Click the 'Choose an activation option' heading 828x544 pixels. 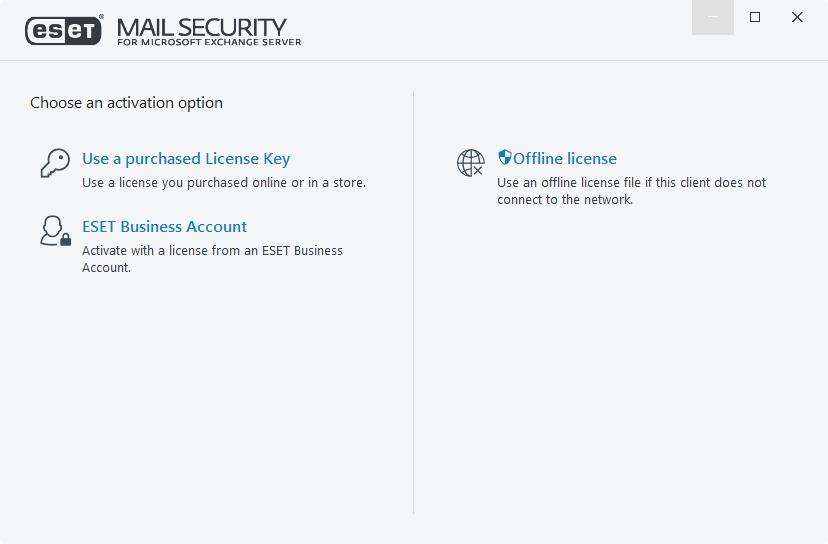click(x=126, y=103)
